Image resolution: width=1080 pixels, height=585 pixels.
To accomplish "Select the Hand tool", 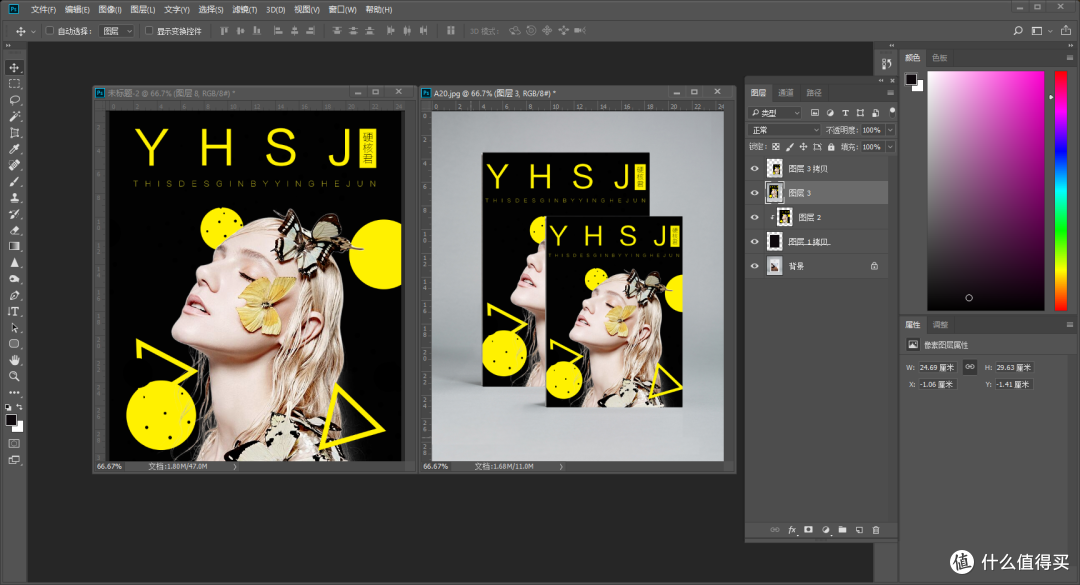I will [x=14, y=360].
